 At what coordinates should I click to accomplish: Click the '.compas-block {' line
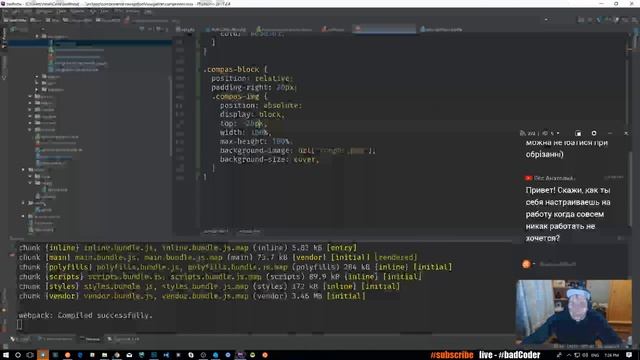tap(236, 69)
